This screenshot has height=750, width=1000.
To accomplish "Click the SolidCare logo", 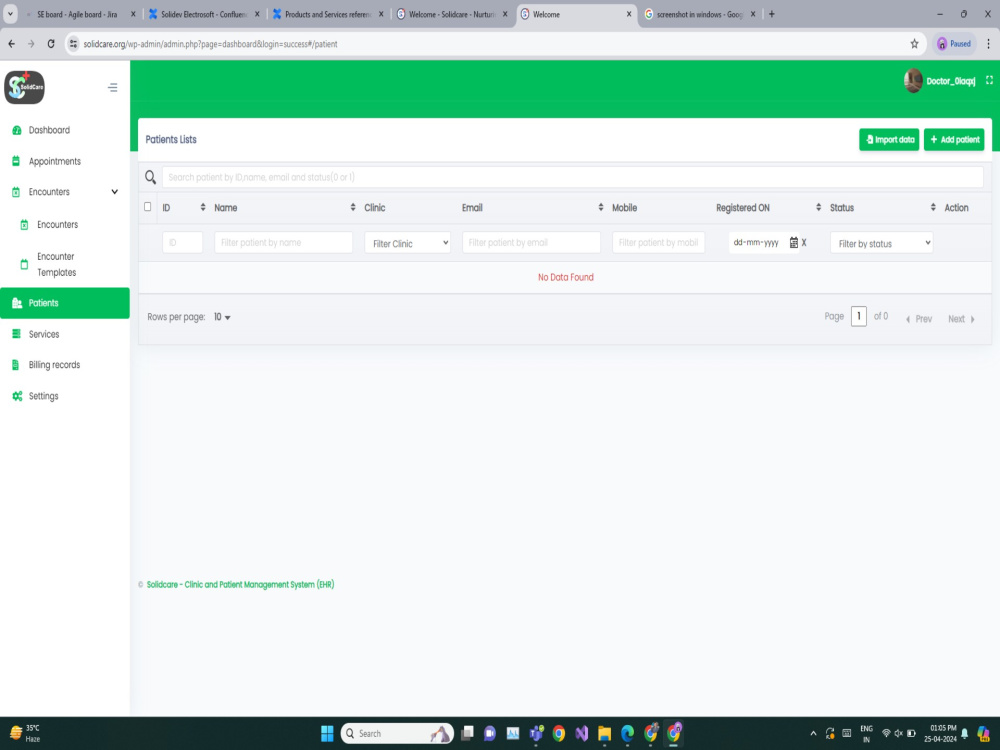I will coord(24,87).
